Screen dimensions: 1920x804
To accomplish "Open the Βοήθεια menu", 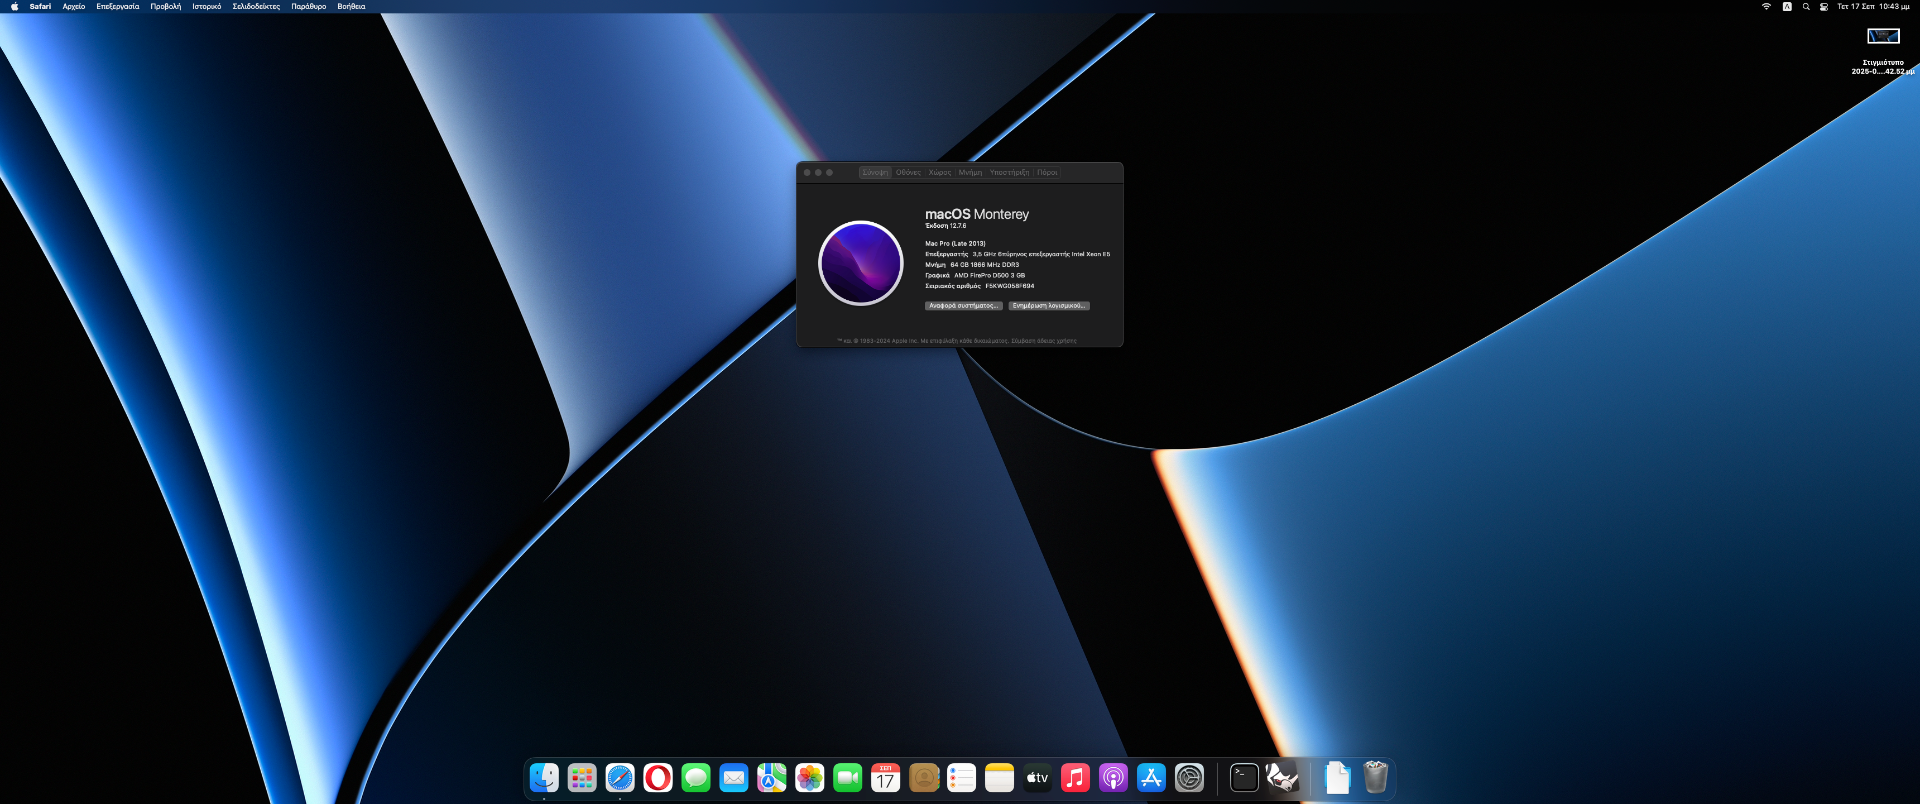I will pyautogui.click(x=351, y=6).
